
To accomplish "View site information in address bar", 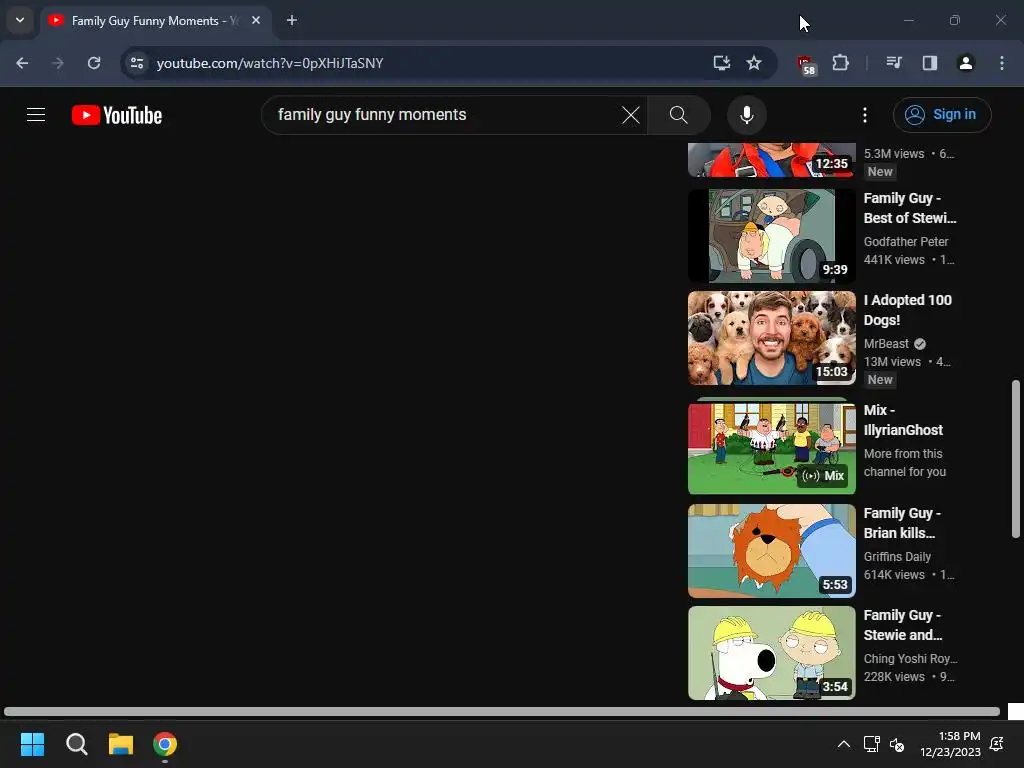I will (x=136, y=63).
